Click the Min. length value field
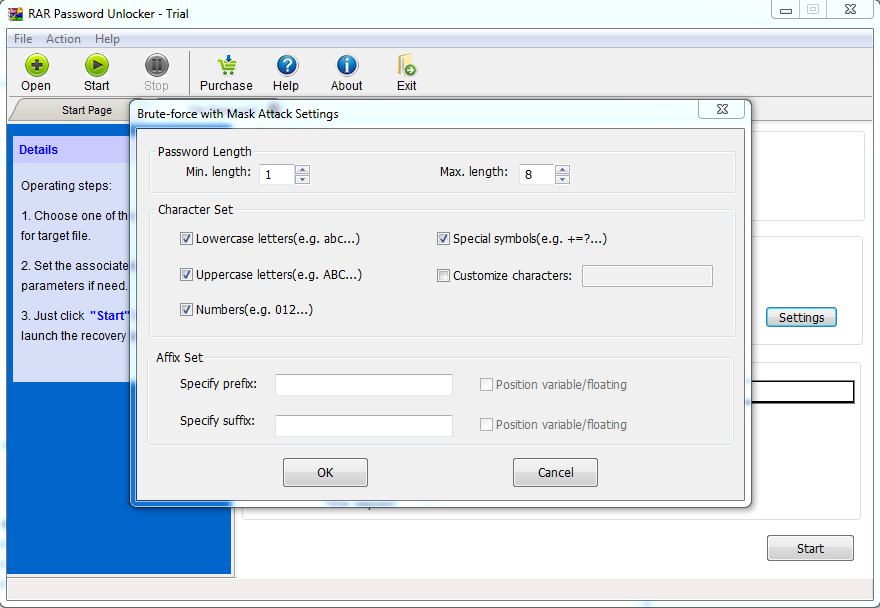Screen dimensions: 880x608 [x=277, y=175]
